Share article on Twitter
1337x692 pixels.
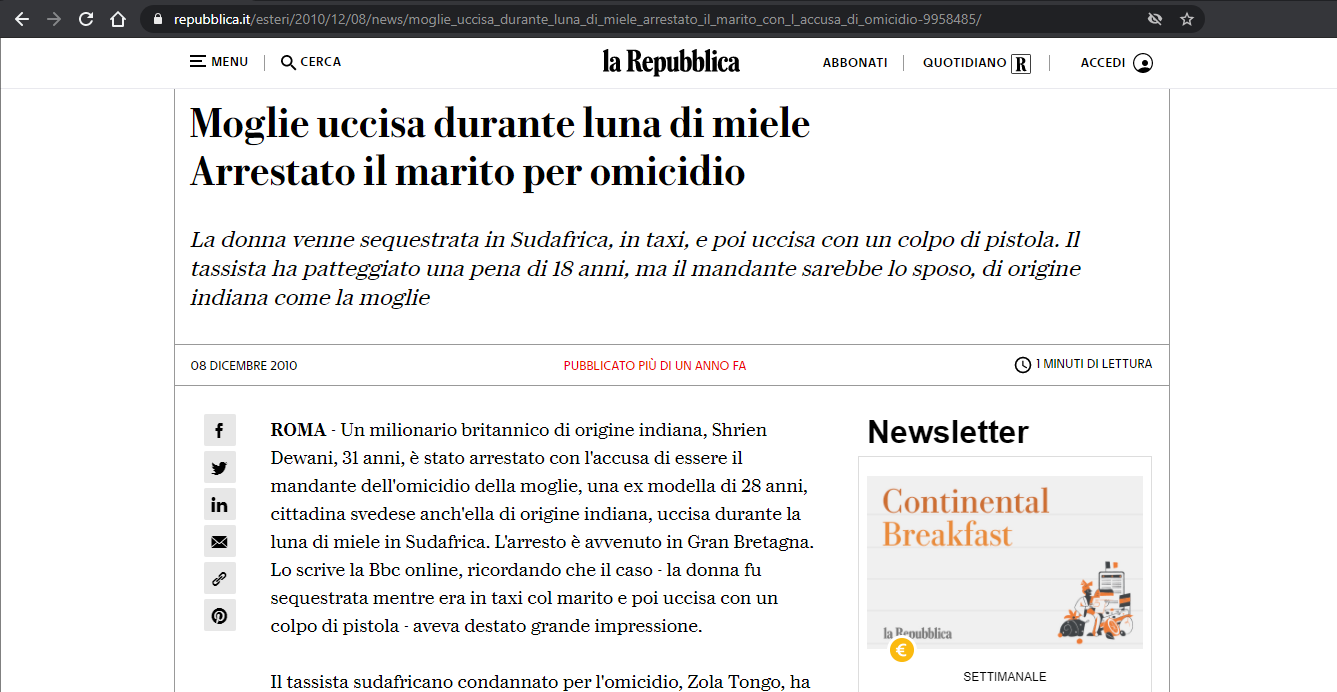[x=219, y=468]
